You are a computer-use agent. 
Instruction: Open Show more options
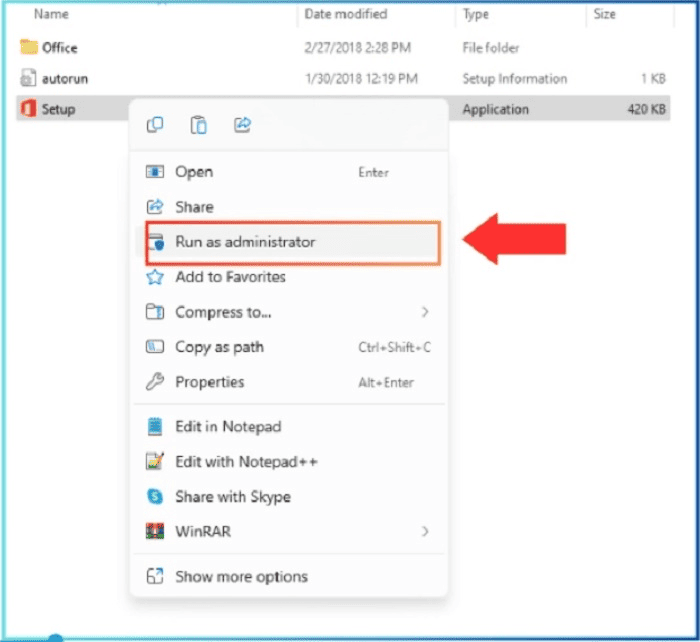pyautogui.click(x=241, y=576)
